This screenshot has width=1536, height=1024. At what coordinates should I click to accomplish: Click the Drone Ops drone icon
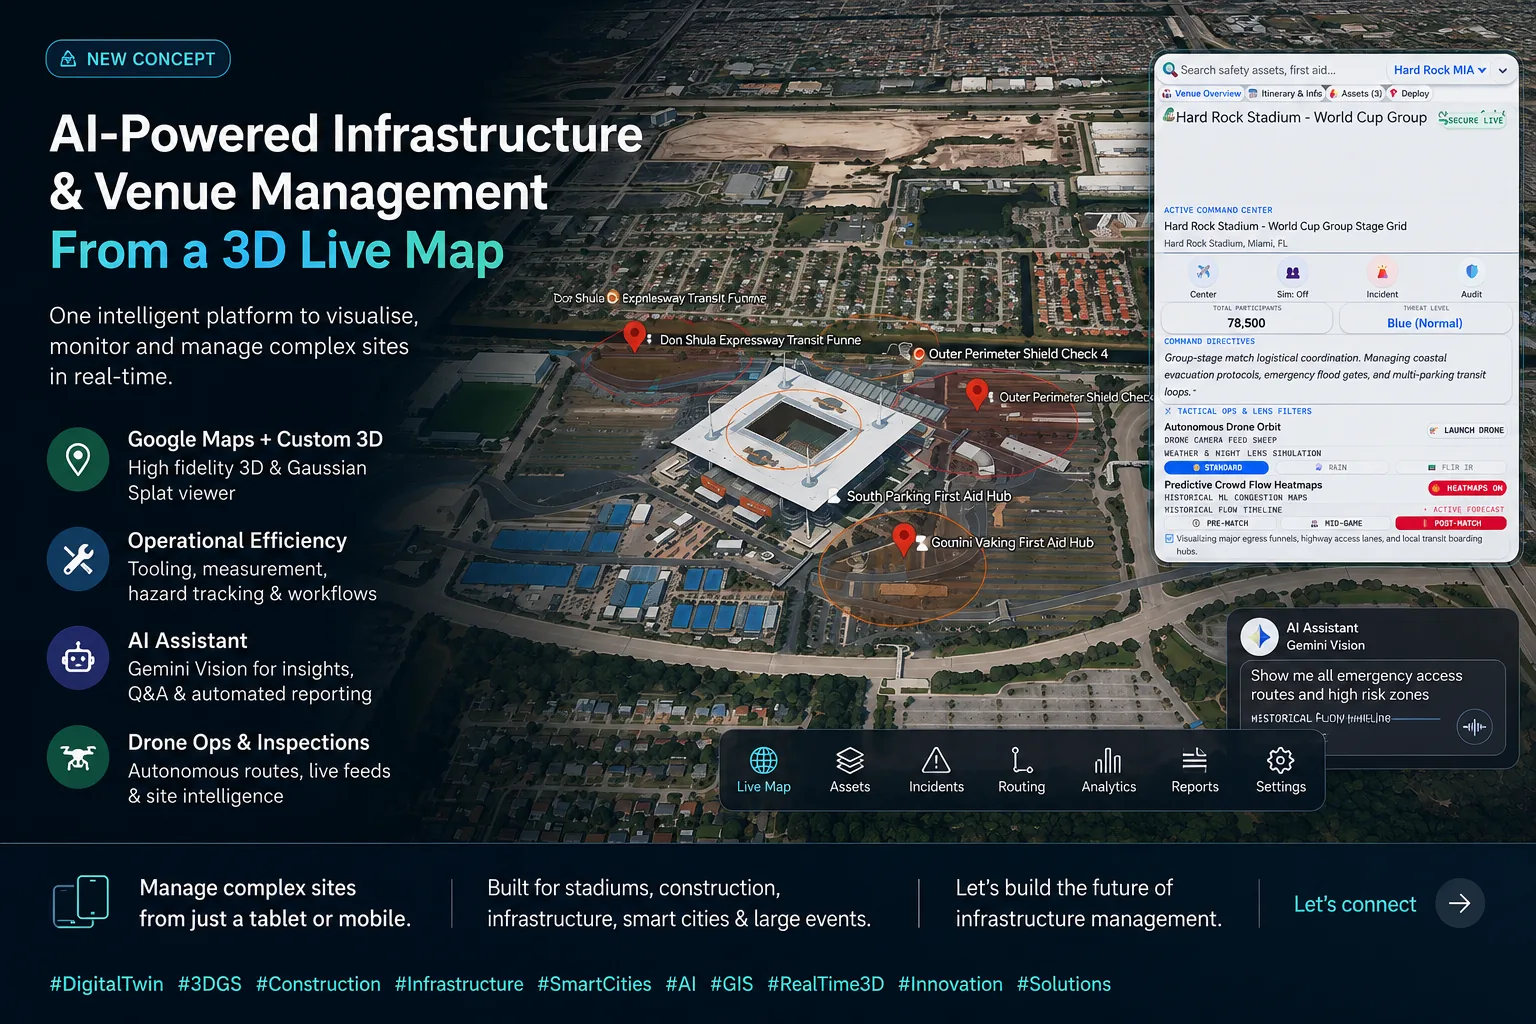click(78, 757)
